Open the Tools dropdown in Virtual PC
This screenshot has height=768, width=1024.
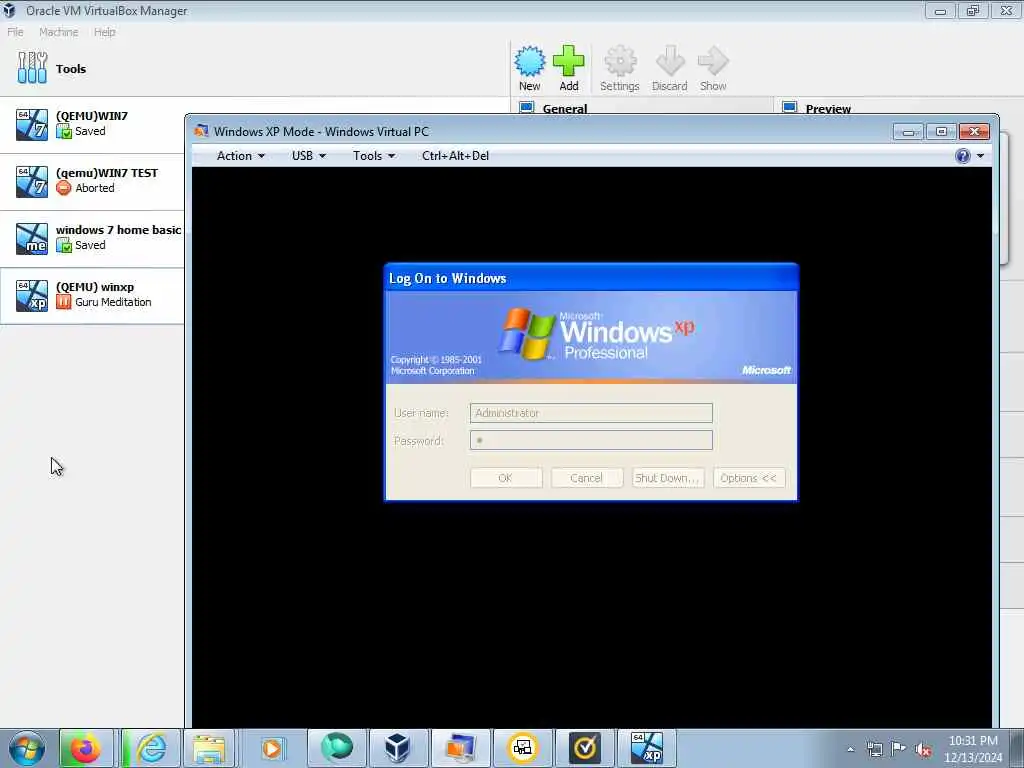click(x=374, y=156)
